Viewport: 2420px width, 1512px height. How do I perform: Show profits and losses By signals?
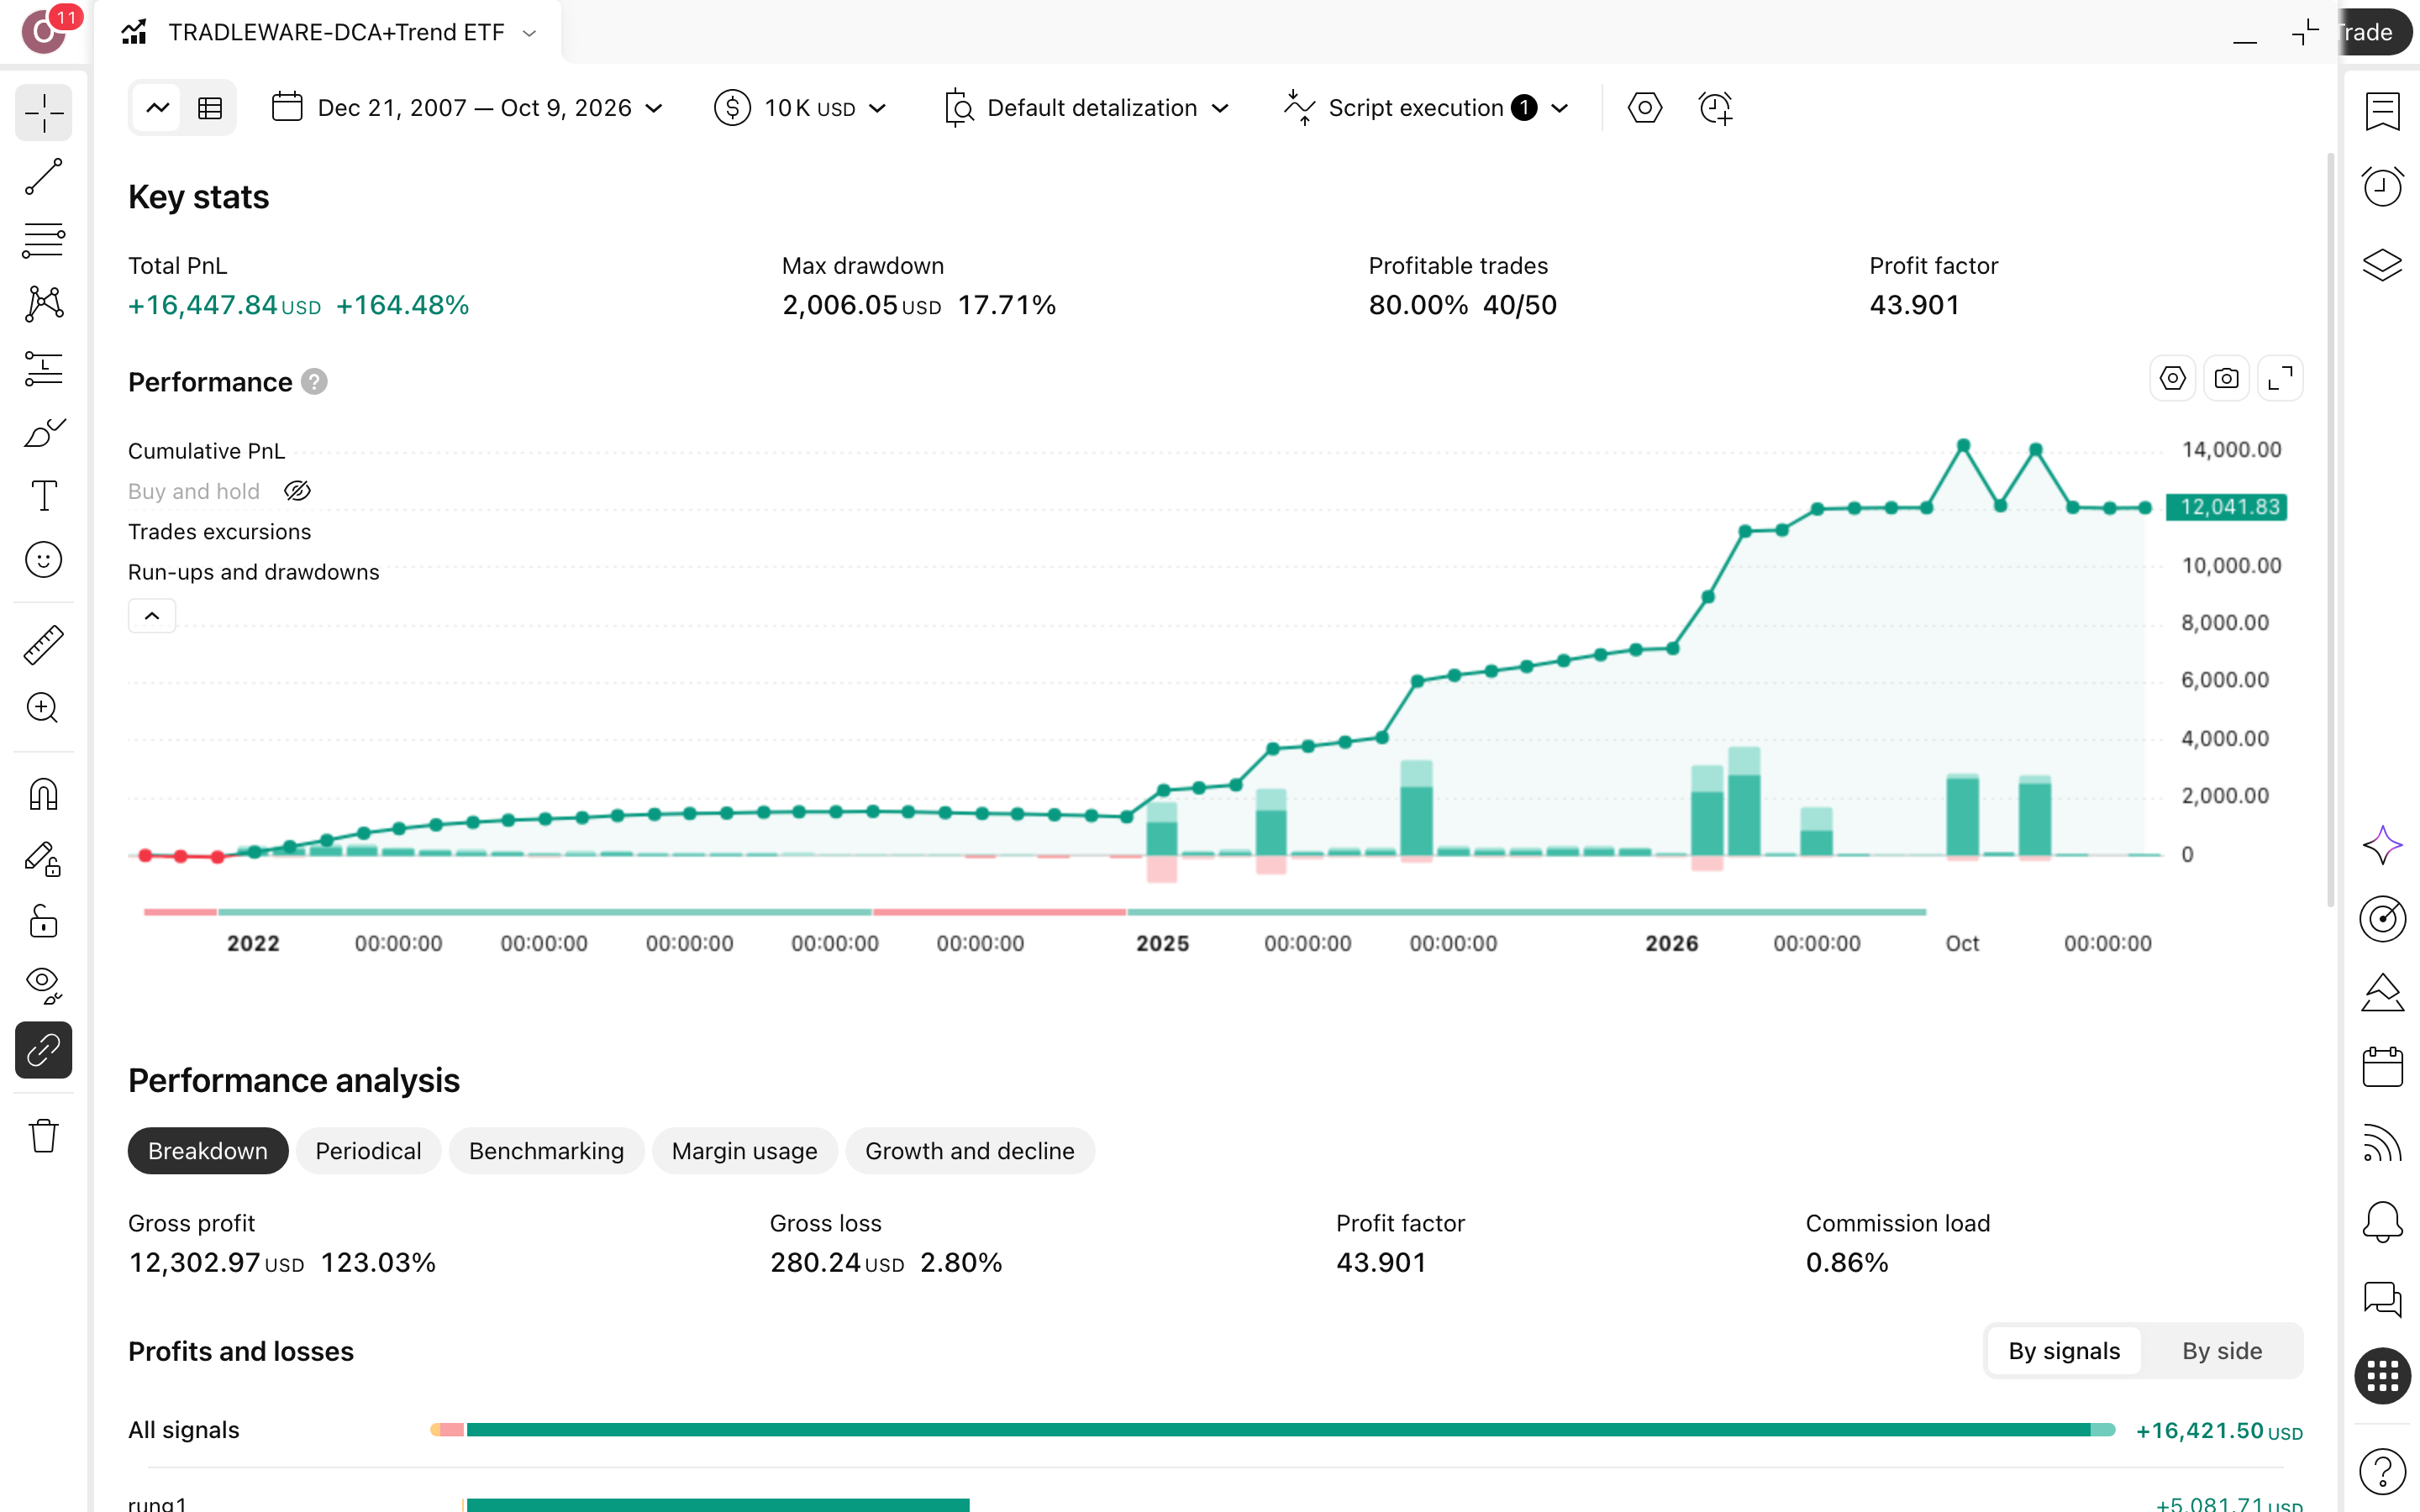2064,1351
